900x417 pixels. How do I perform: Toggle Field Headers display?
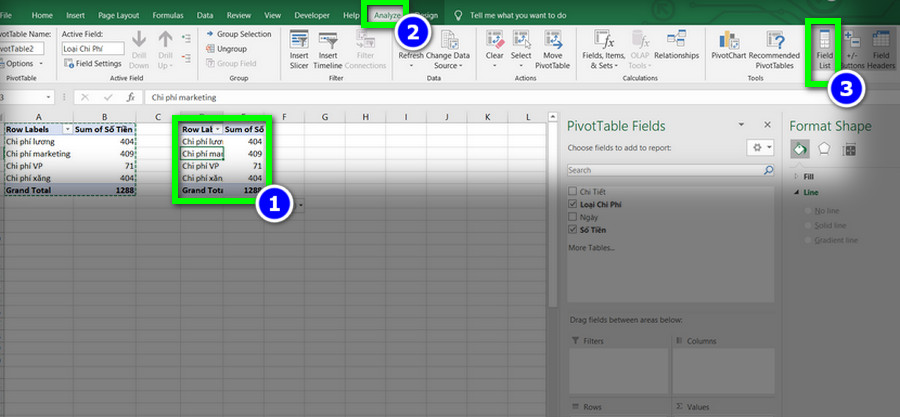[880, 49]
